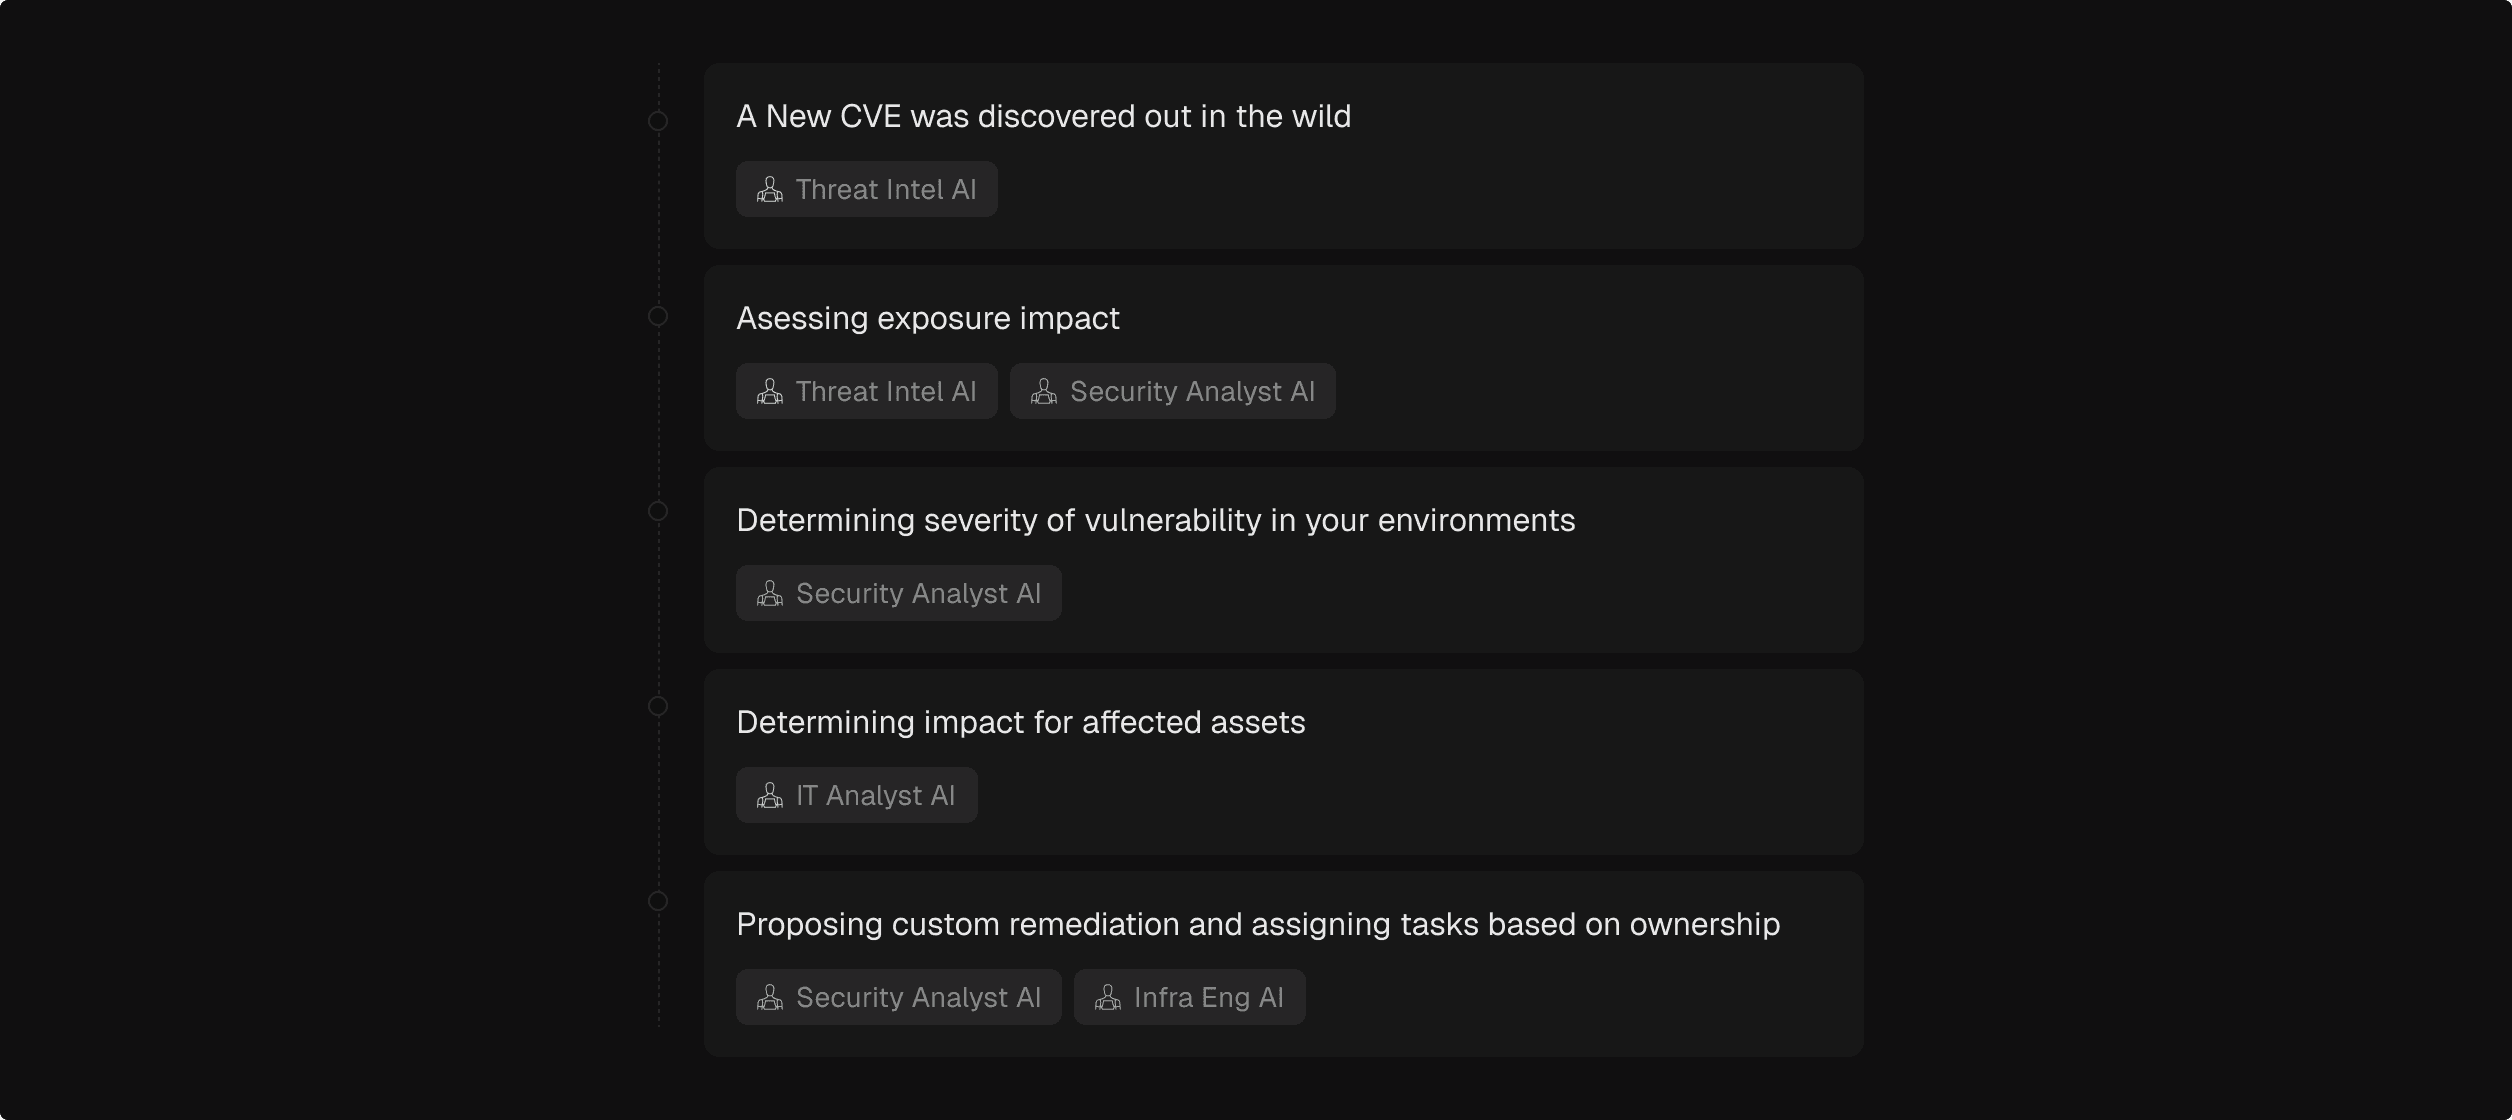Viewport: 2512px width, 1120px height.
Task: Click timeline marker beside Determining impact for assets
Action: click(658, 706)
